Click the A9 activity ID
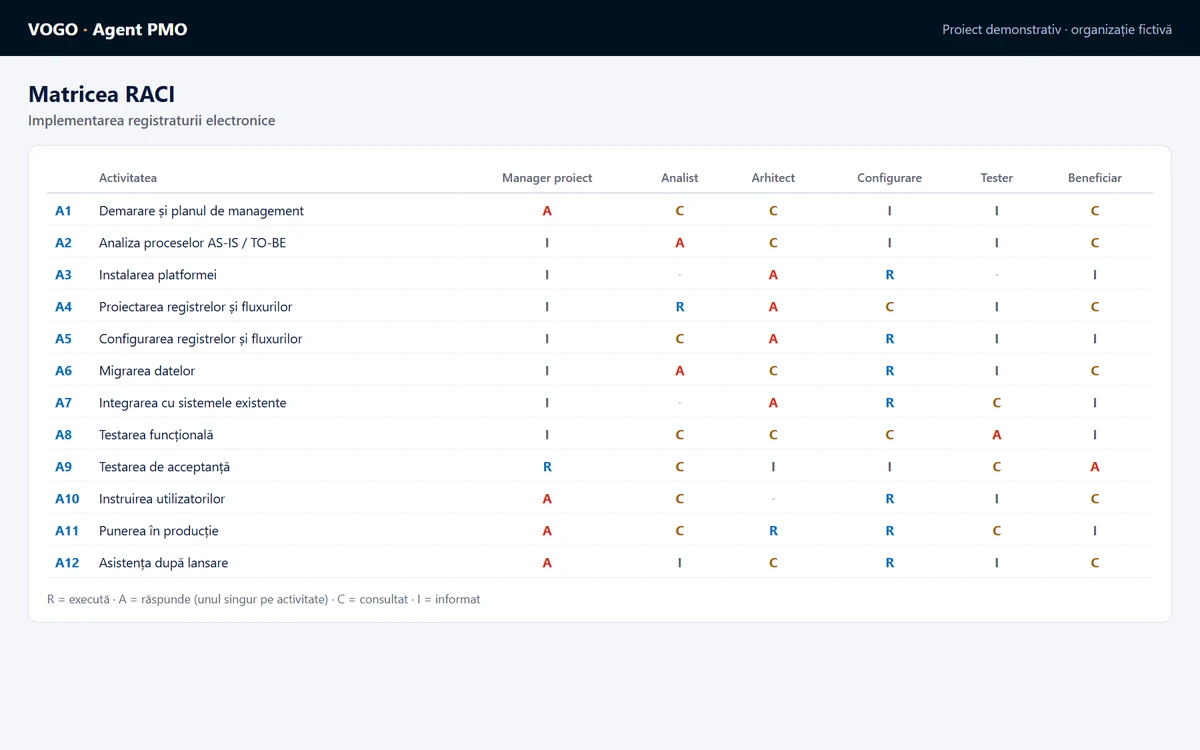 click(63, 467)
